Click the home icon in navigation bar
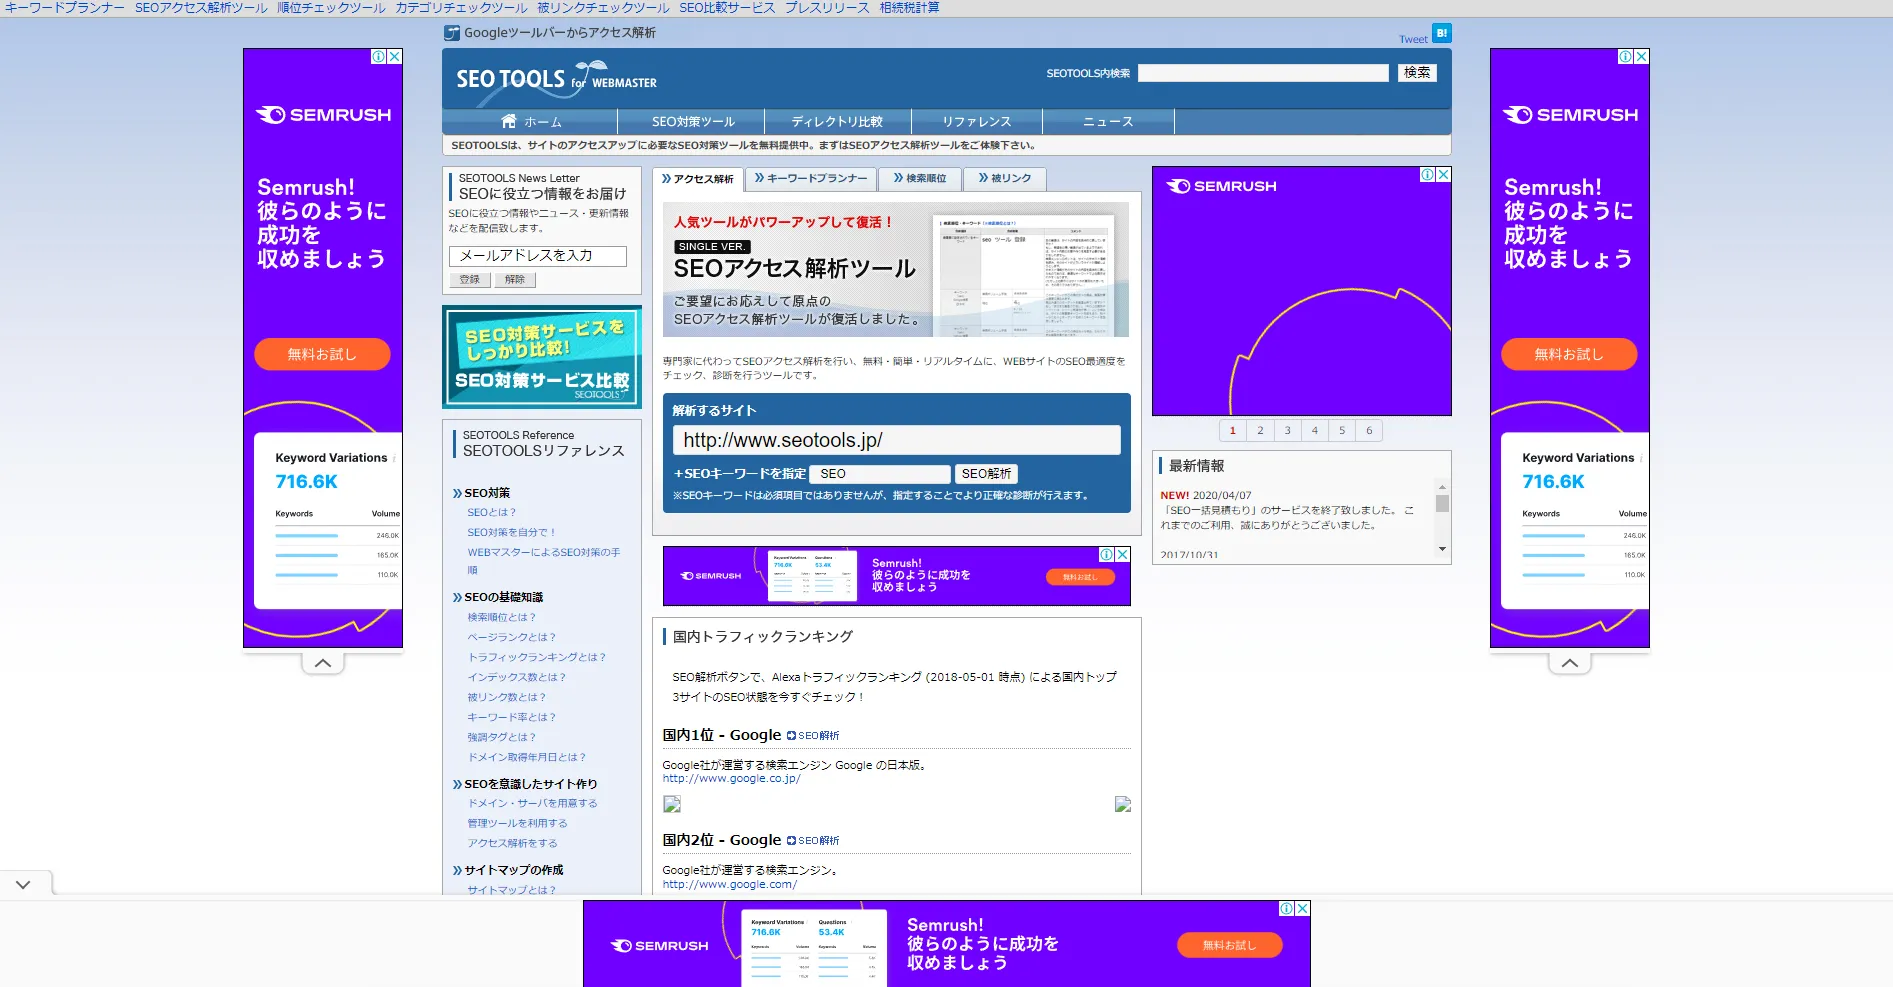The height and width of the screenshot is (987, 1893). (x=509, y=121)
